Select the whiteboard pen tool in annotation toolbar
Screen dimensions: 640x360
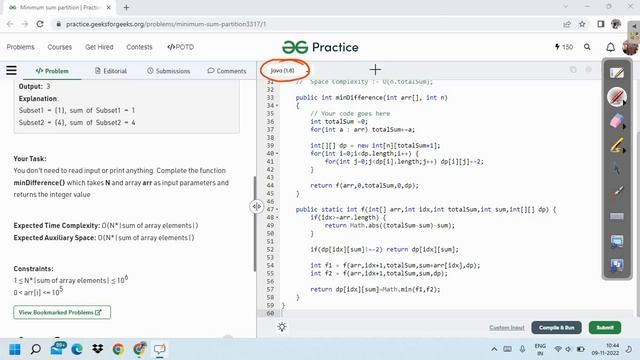617,73
